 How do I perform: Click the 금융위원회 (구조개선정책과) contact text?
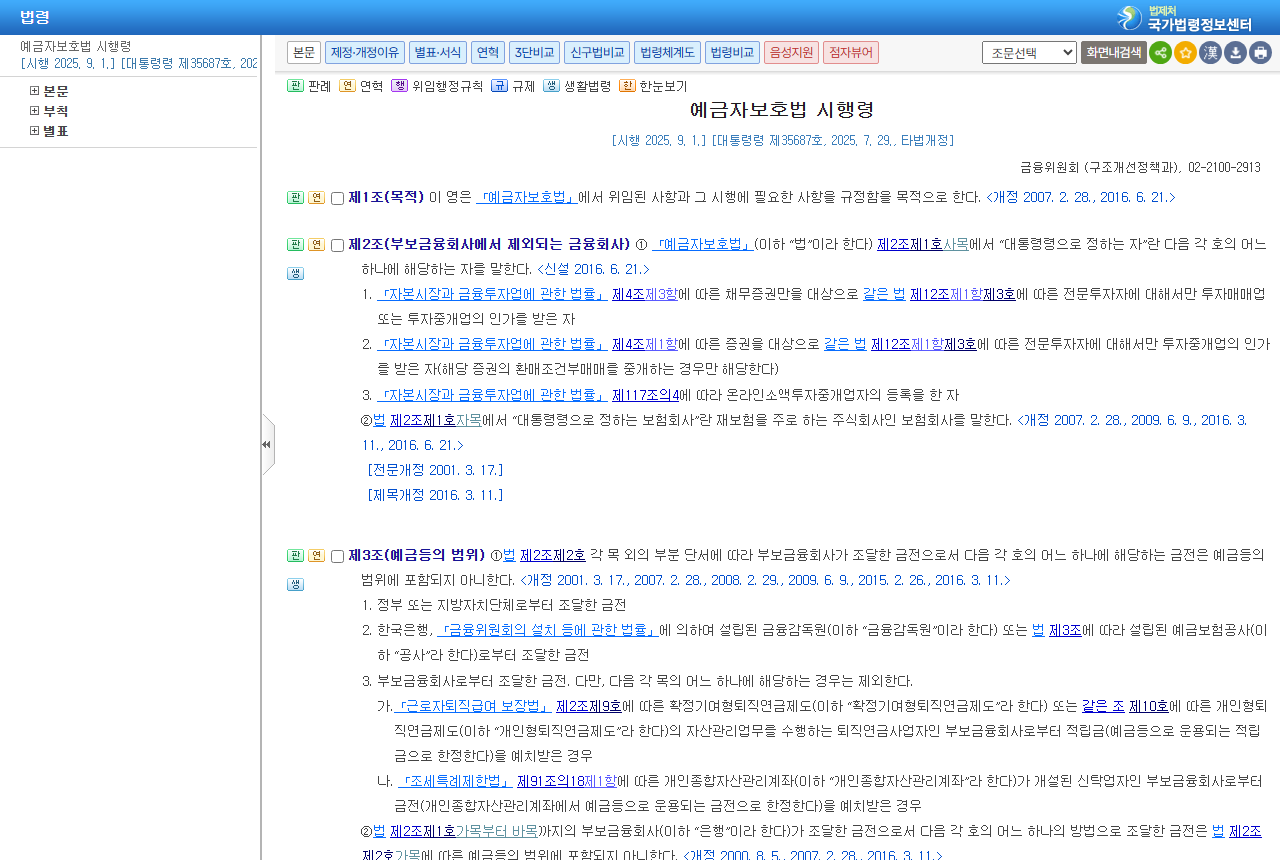(x=1140, y=167)
